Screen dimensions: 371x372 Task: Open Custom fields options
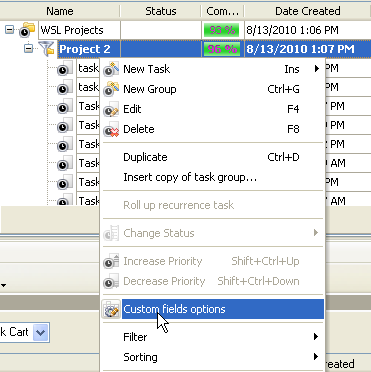213,309
